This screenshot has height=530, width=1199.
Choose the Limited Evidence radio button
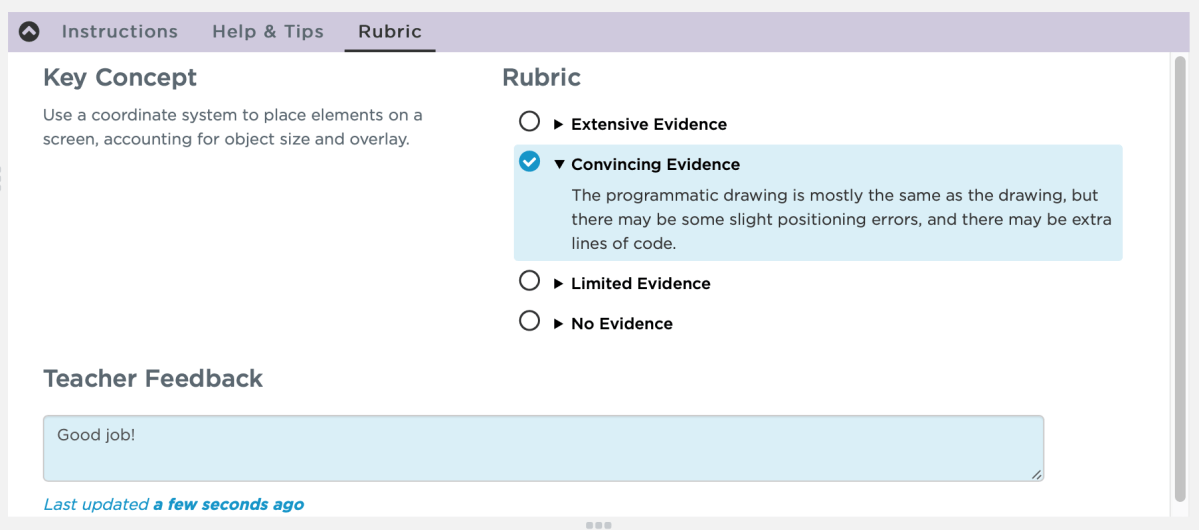coord(529,282)
